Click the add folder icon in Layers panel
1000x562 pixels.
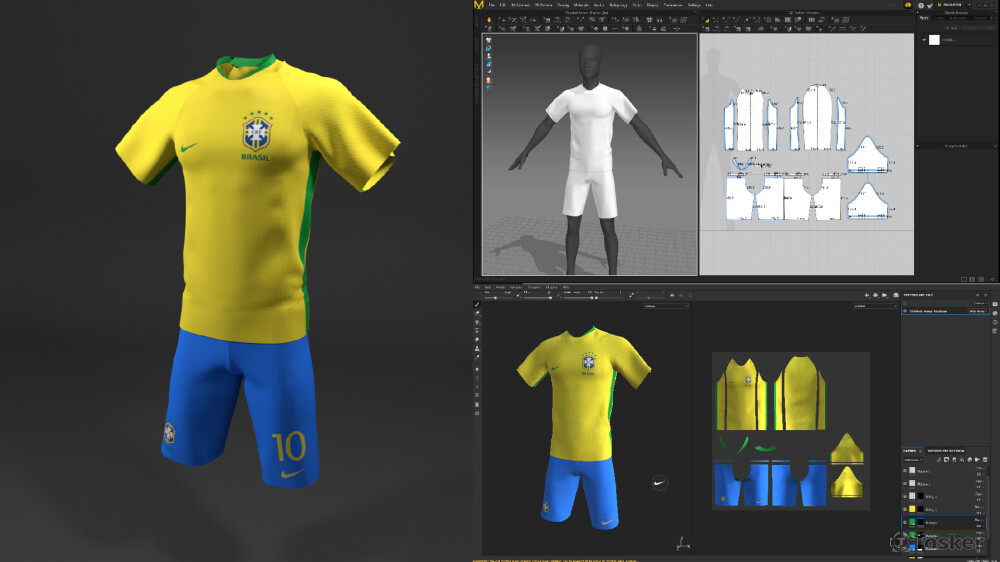(x=977, y=459)
